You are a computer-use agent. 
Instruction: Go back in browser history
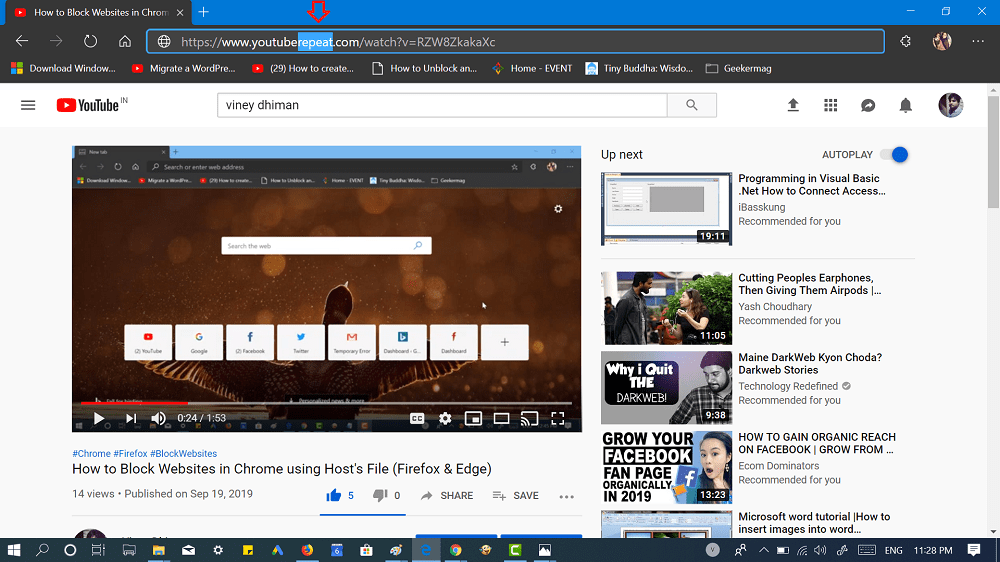point(22,41)
